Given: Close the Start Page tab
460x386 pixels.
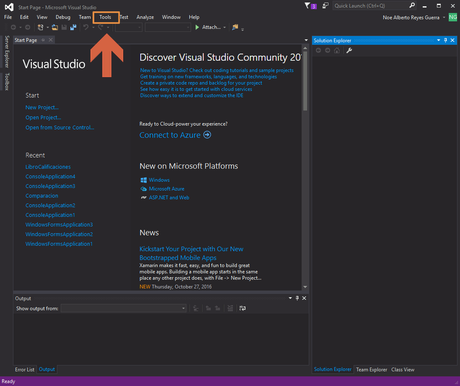Looking at the screenshot, I should (x=51, y=40).
